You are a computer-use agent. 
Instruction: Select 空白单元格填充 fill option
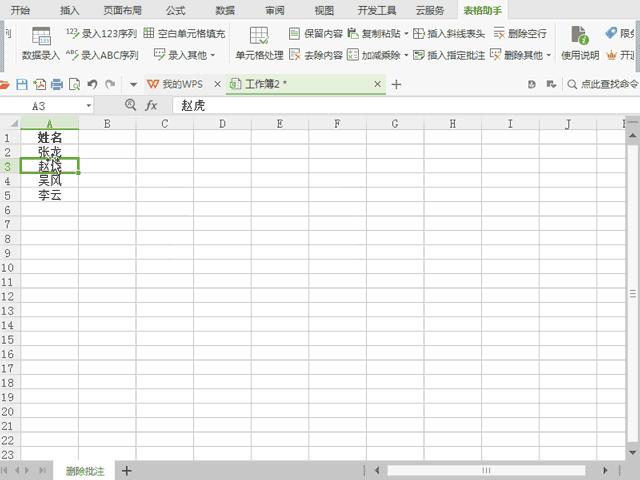pyautogui.click(x=184, y=33)
